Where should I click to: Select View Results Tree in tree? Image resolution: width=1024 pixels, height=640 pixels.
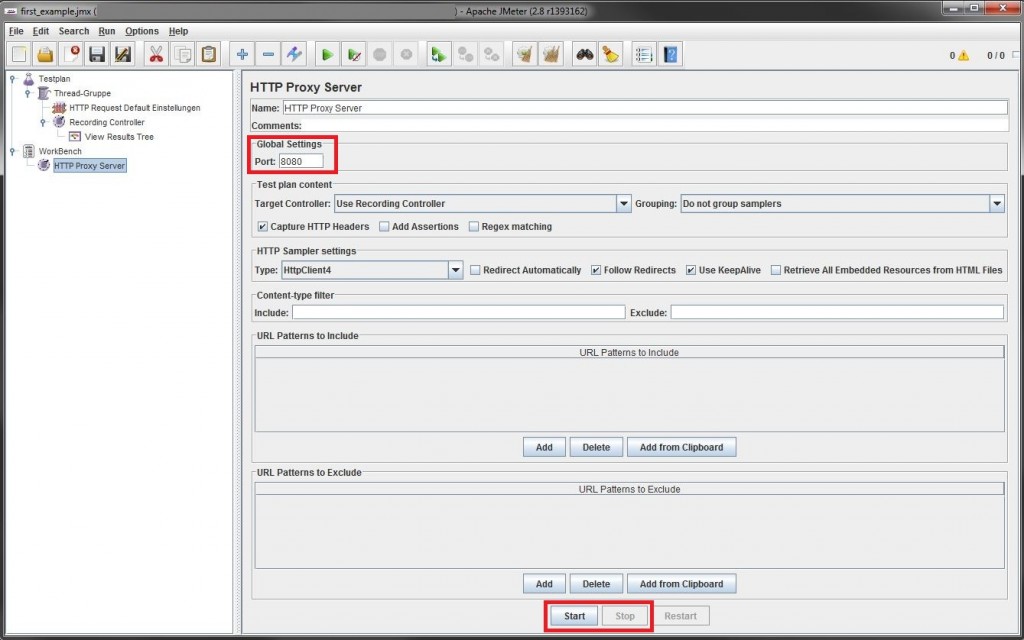[119, 136]
